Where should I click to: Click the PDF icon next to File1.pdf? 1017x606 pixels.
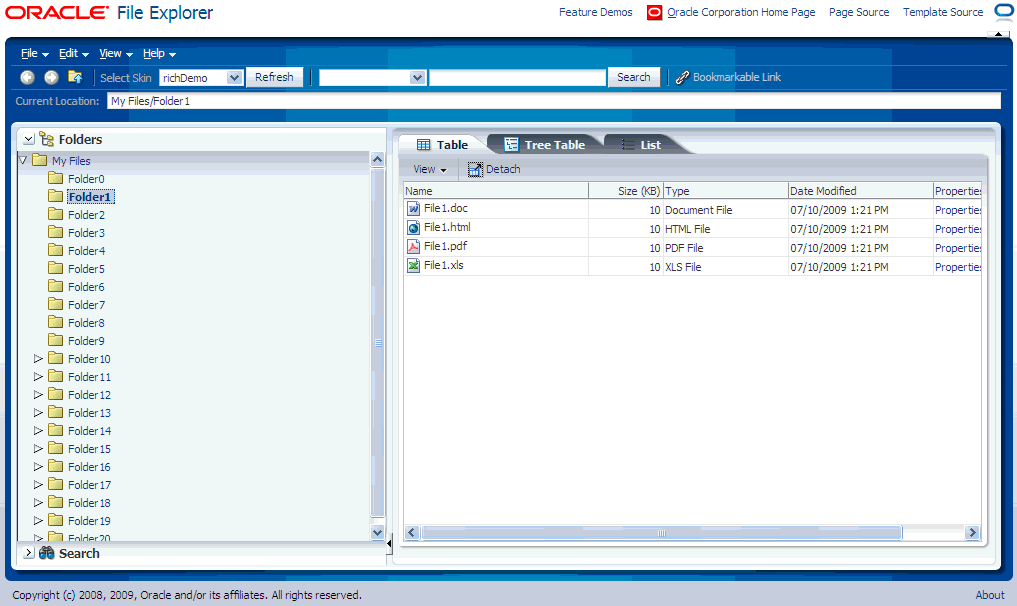(412, 247)
